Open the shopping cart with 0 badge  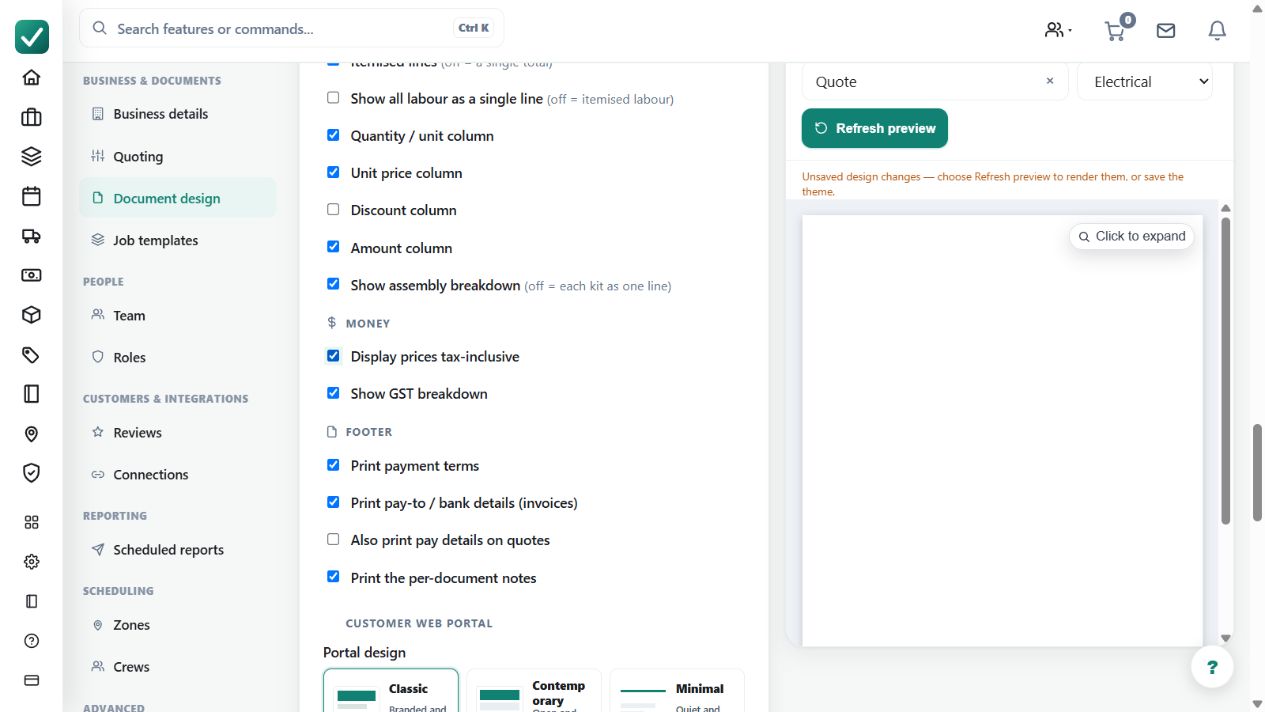pos(1117,29)
